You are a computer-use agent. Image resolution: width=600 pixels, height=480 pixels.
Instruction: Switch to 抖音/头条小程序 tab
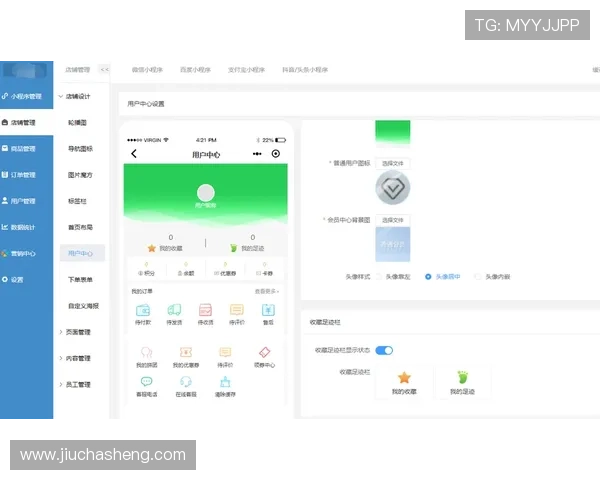click(305, 70)
